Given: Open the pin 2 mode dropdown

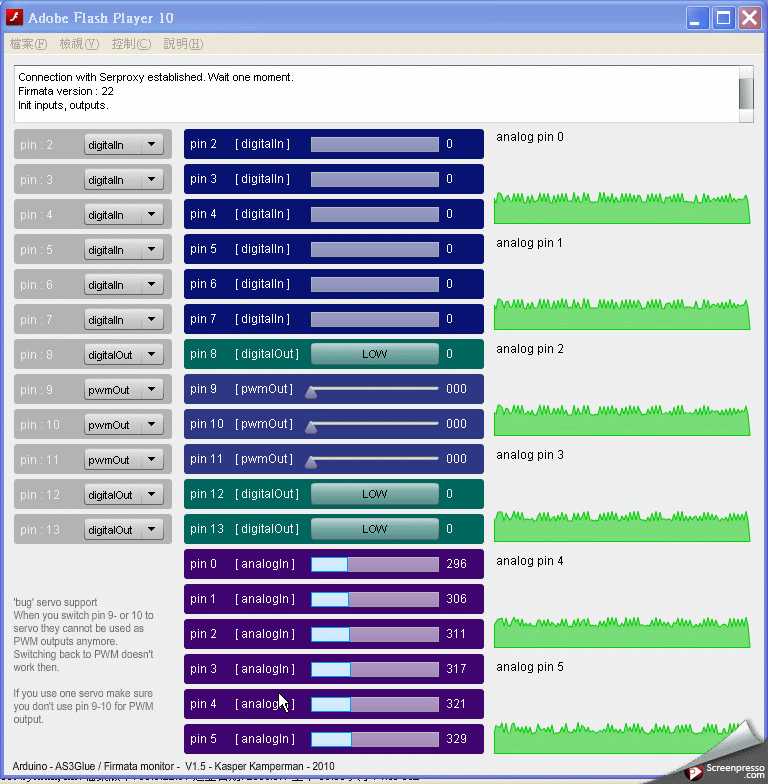Looking at the screenshot, I should (x=124, y=144).
